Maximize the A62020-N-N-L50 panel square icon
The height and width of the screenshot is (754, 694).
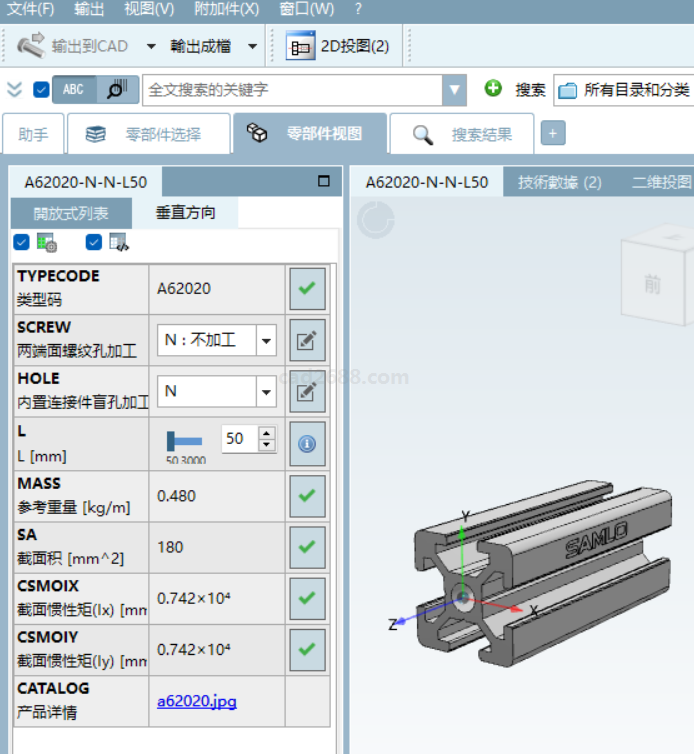[323, 182]
